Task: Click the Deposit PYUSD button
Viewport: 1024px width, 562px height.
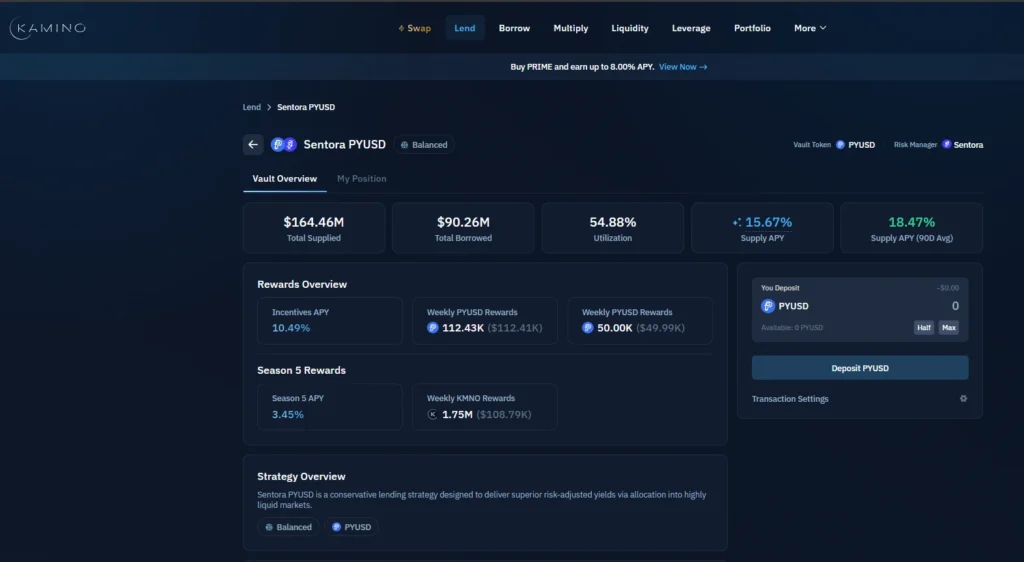Action: tap(860, 368)
